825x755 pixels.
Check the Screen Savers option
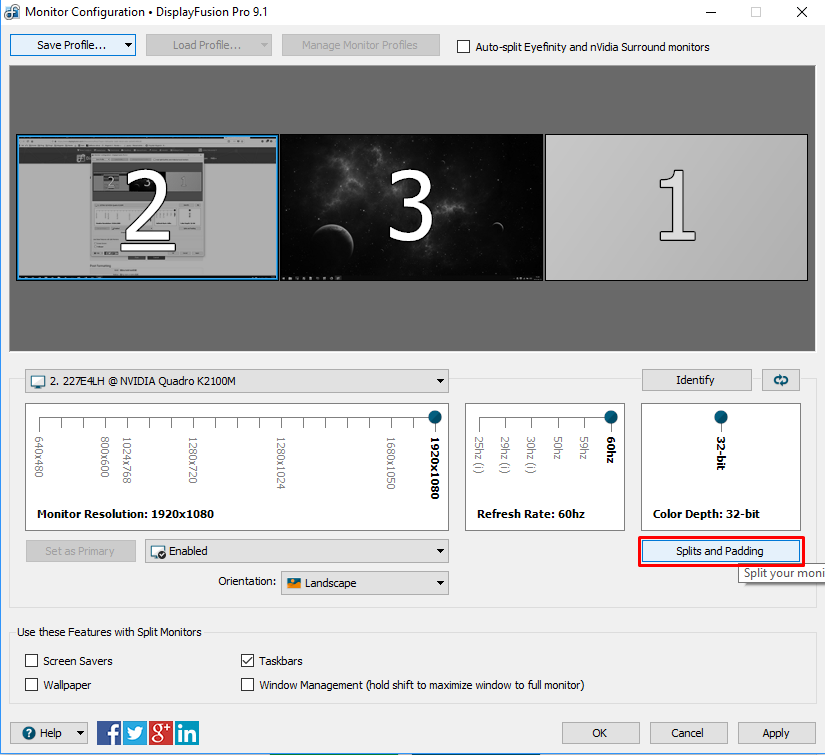pyautogui.click(x=32, y=661)
